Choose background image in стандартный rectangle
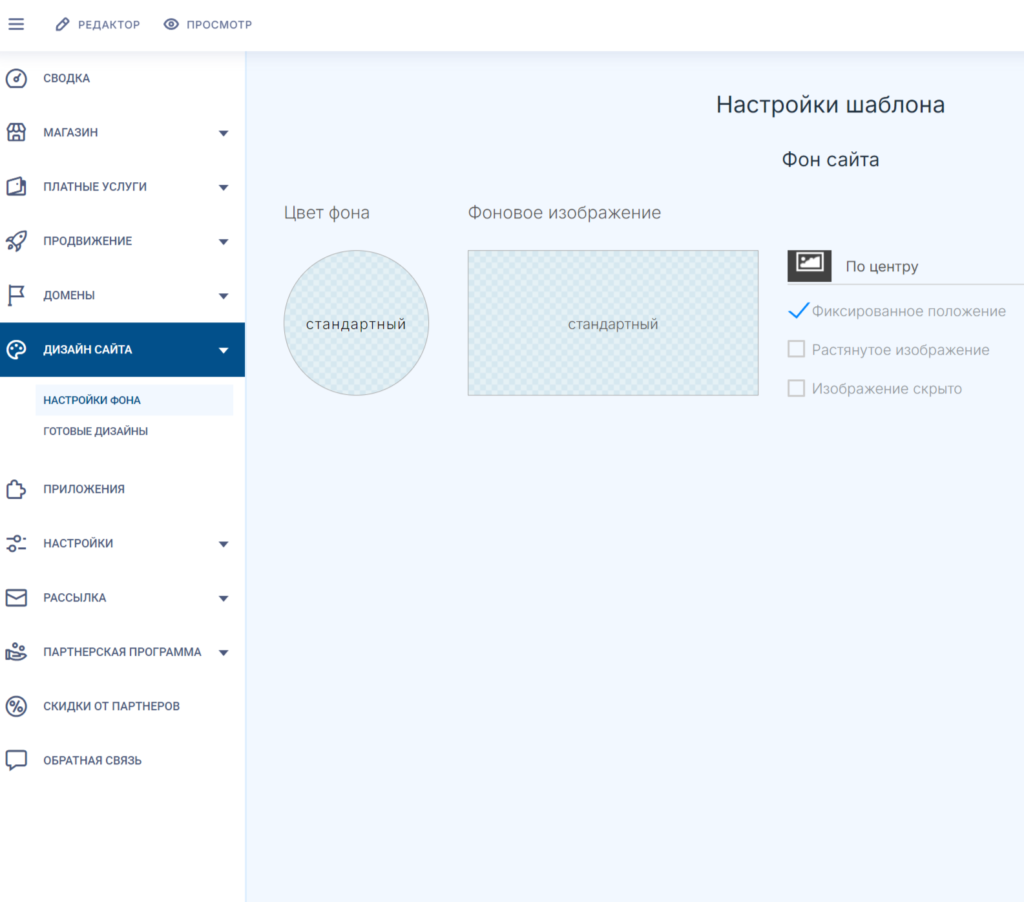Screen dimensions: 1024x902 pyautogui.click(x=613, y=323)
